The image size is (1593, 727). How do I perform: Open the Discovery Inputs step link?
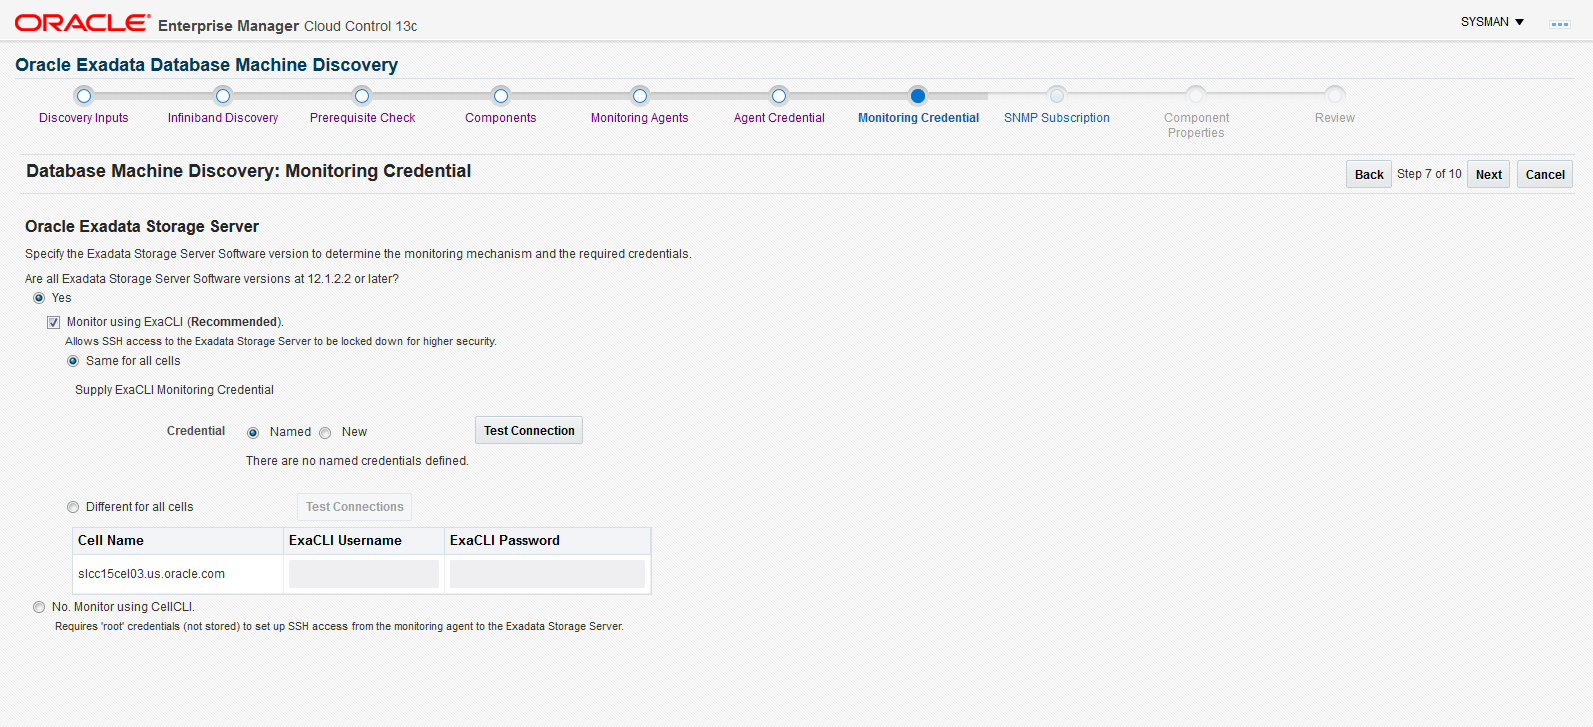click(84, 118)
